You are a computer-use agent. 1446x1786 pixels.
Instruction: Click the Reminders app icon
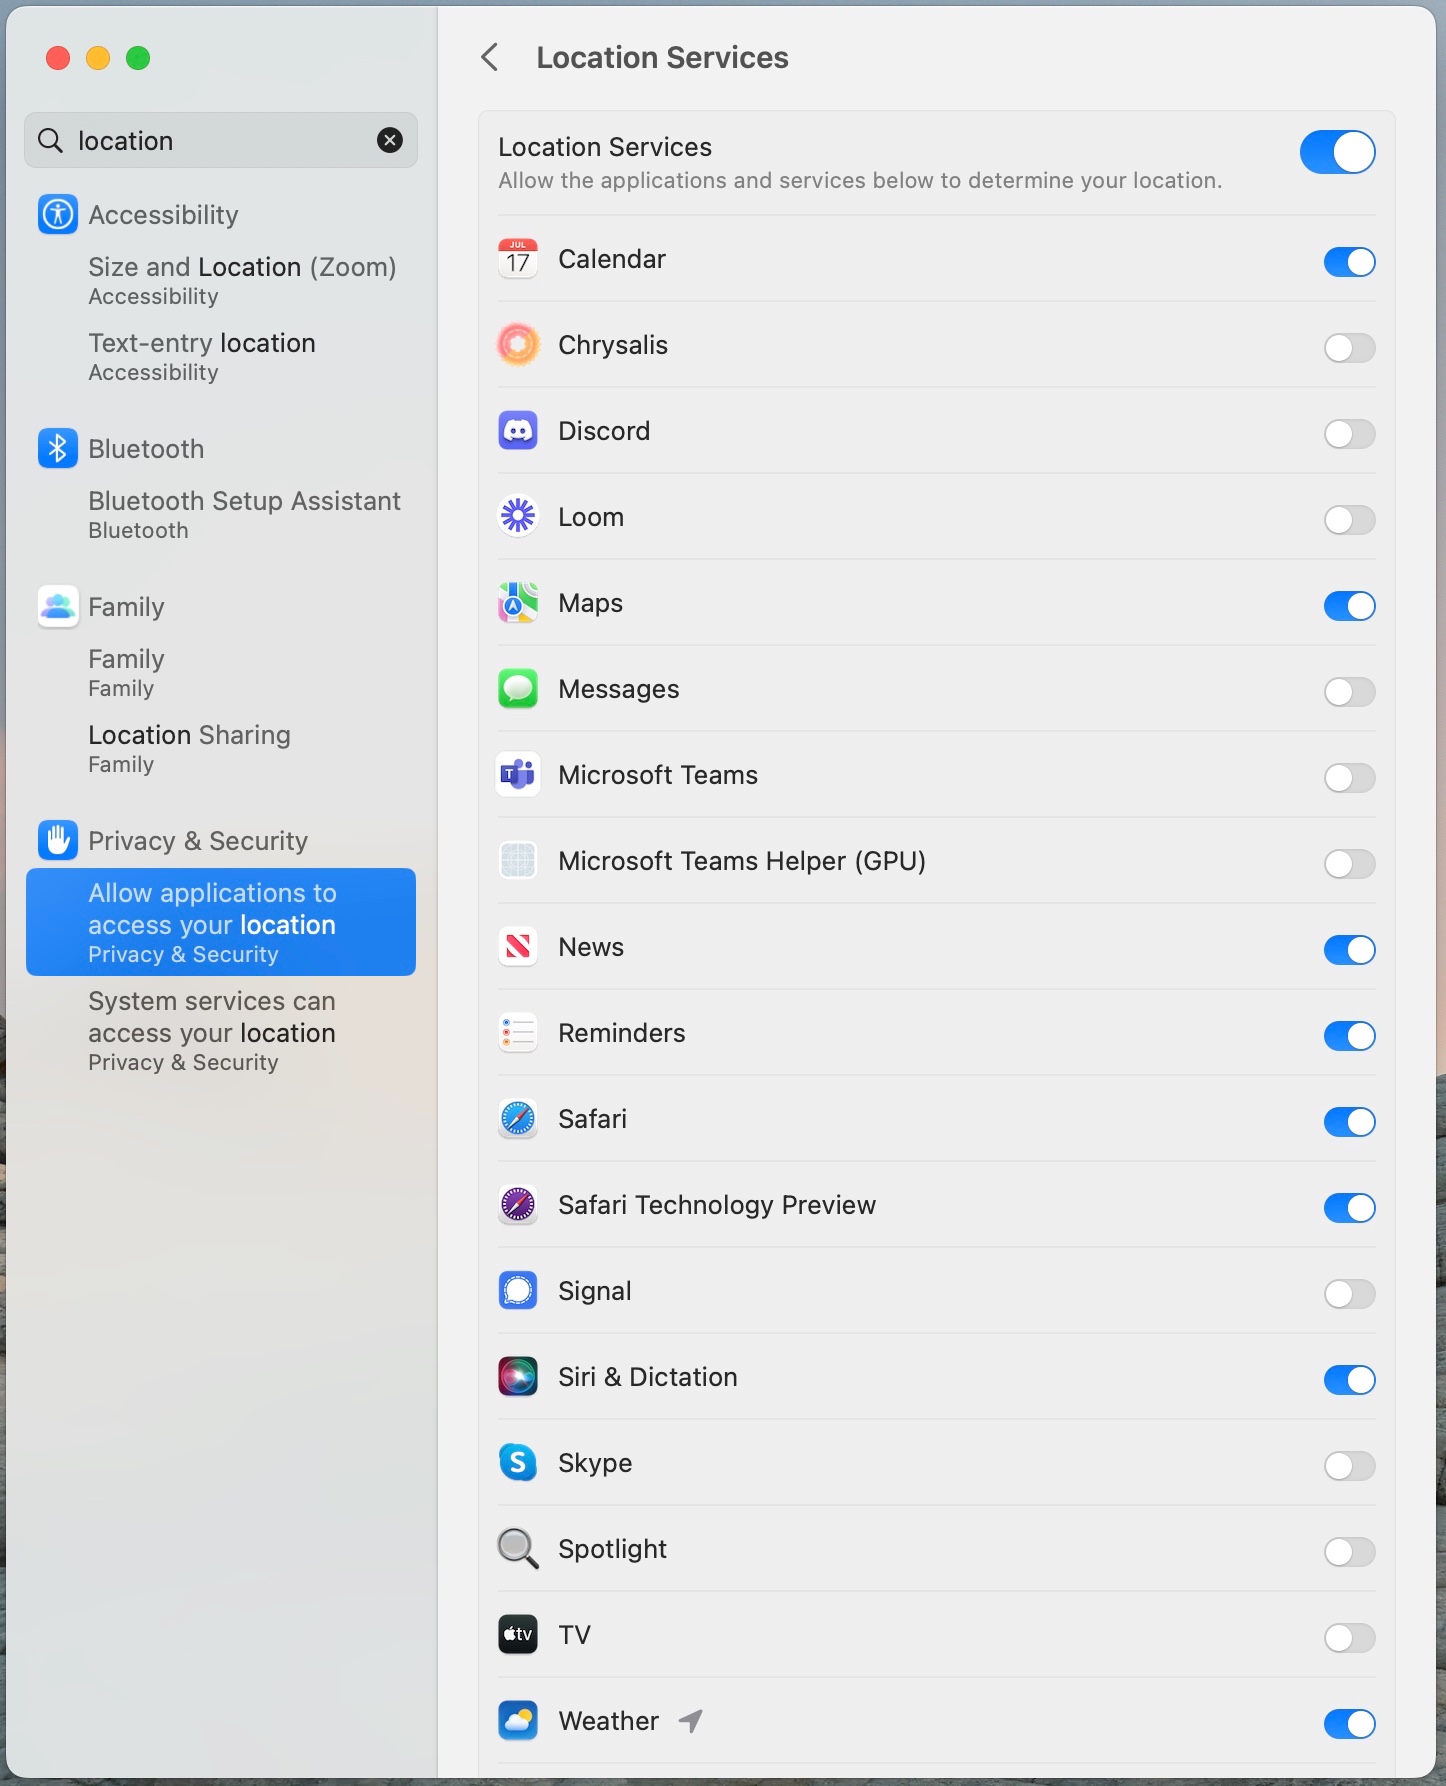coord(518,1033)
